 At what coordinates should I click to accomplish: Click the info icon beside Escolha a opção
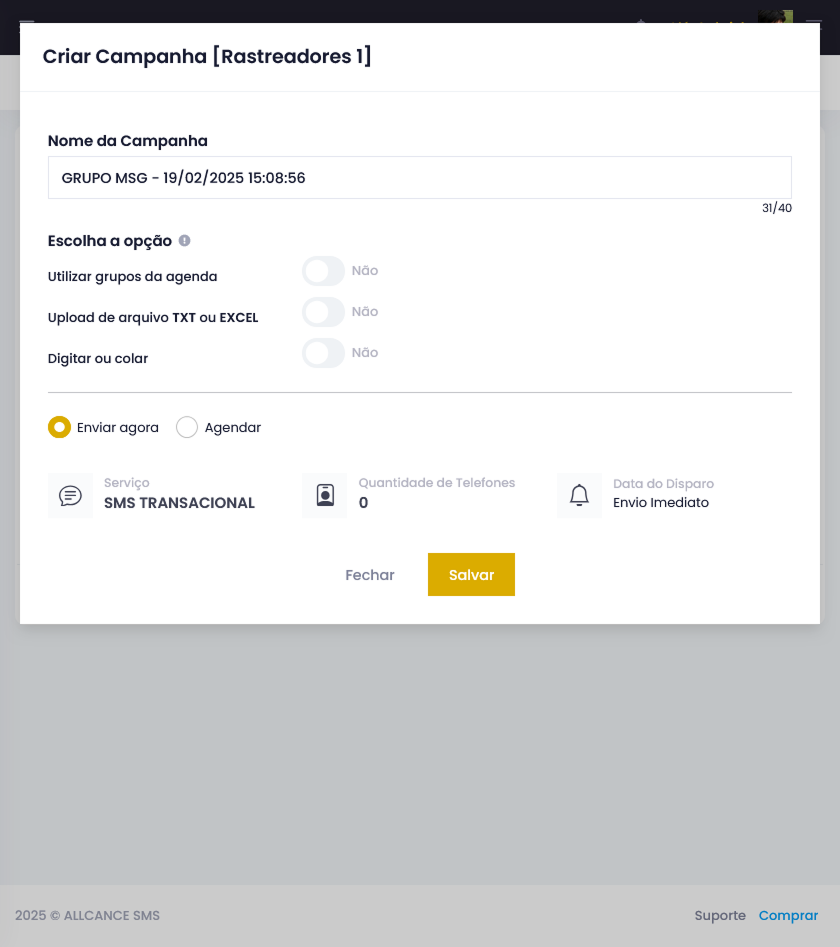(x=184, y=240)
